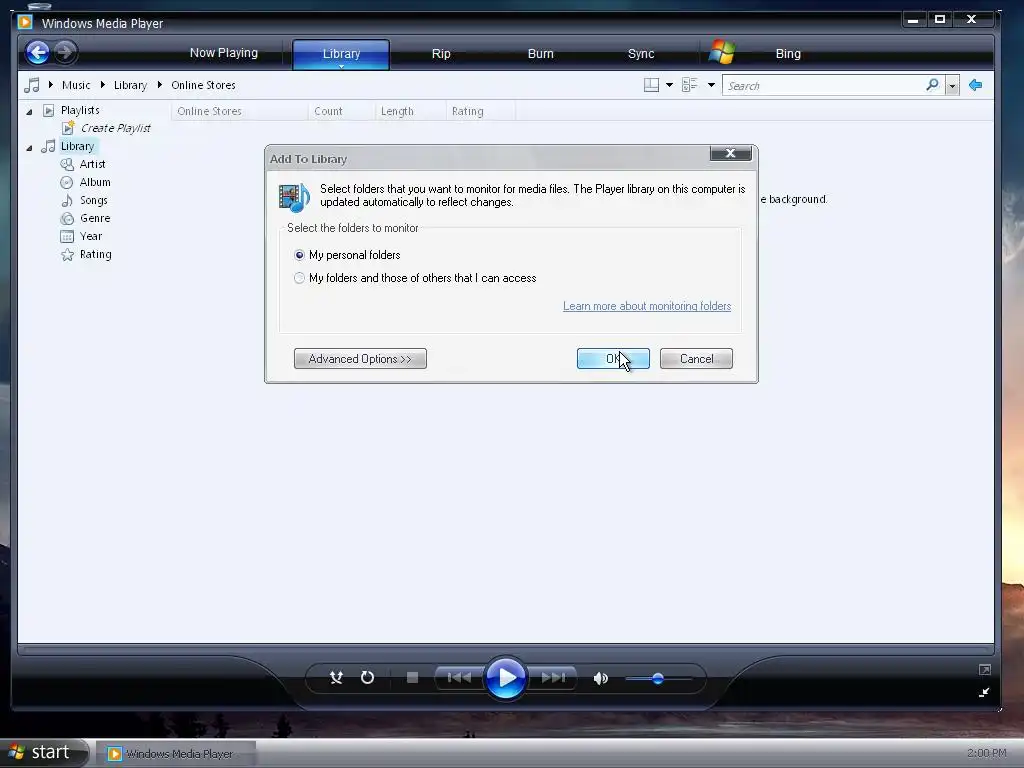Image resolution: width=1024 pixels, height=768 pixels.
Task: Adjust the volume slider
Action: click(x=658, y=679)
